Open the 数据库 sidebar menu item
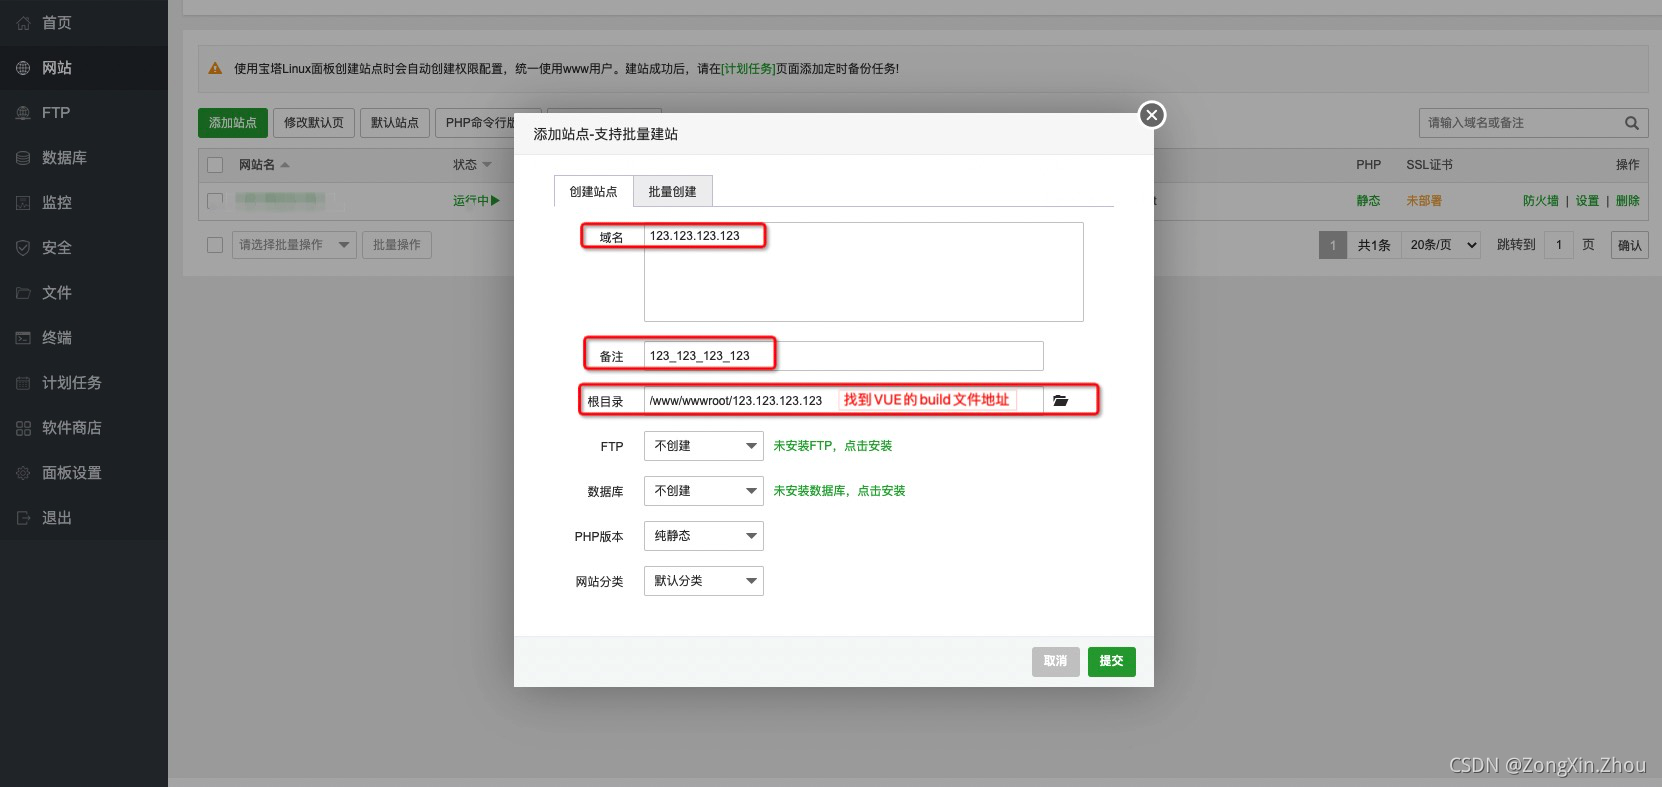This screenshot has width=1662, height=787. (84, 158)
